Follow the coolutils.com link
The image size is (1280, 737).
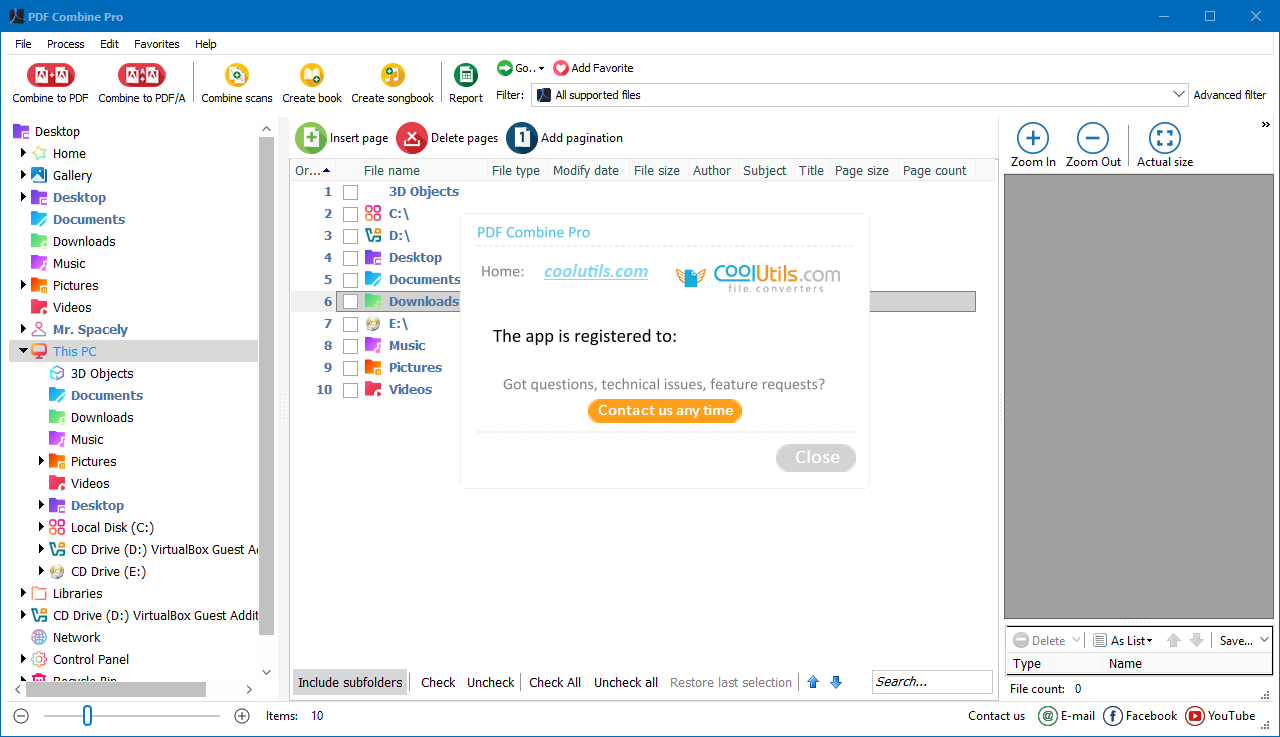596,271
